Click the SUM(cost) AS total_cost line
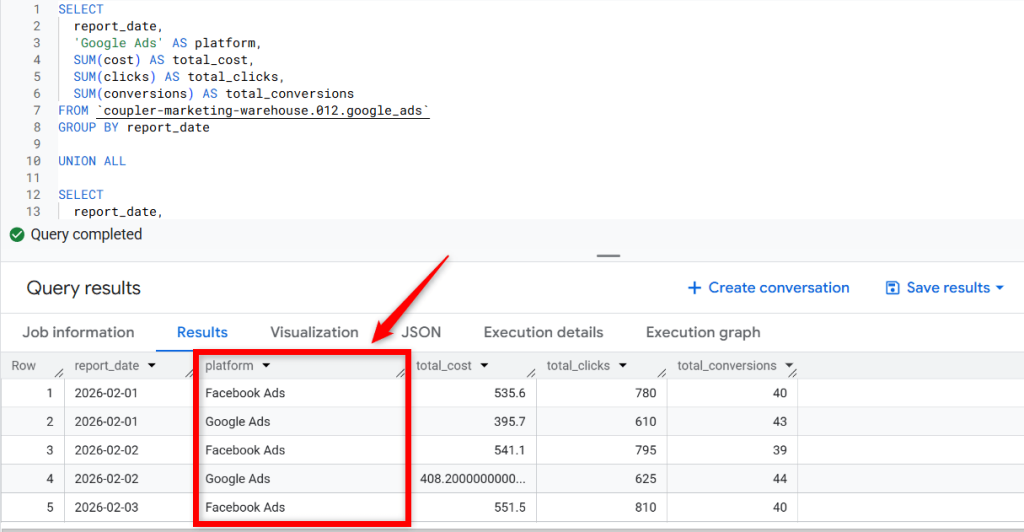Screen dimensions: 1024x532 coord(163,60)
